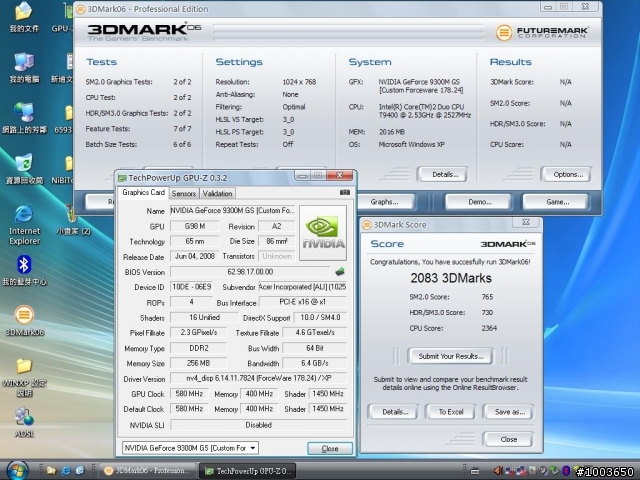Click the HDR/SM3.0 Score value 730

tap(487, 313)
